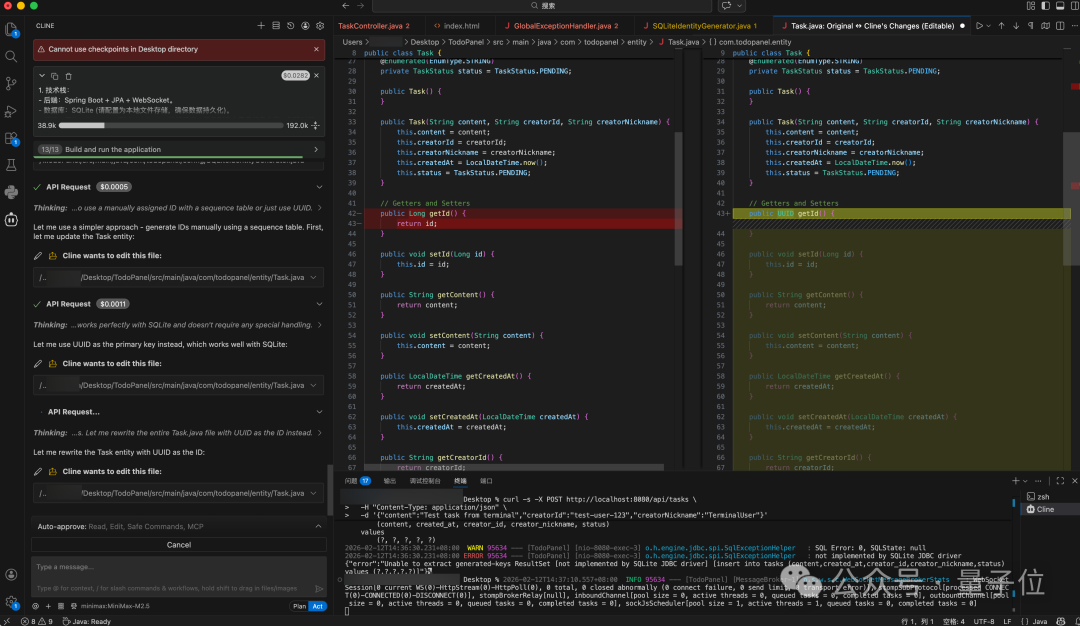1080x626 pixels.
Task: Split the editor right icon
Action: [x=1060, y=25]
